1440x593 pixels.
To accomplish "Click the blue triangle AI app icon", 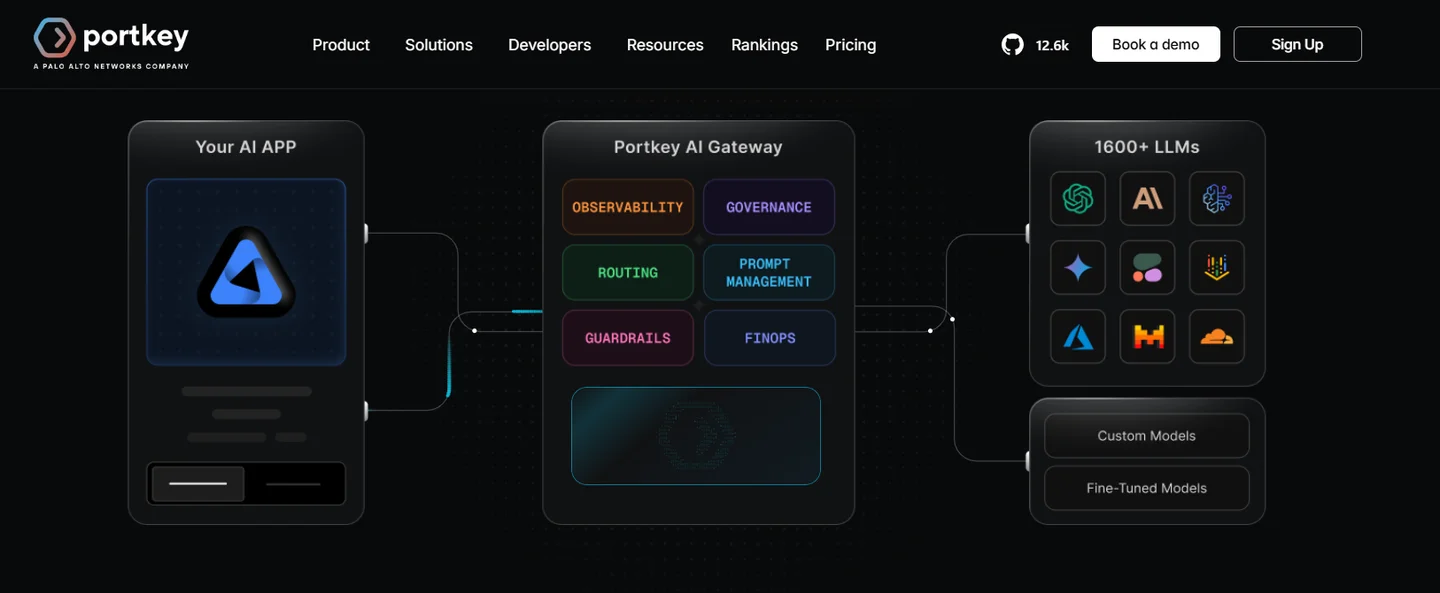I will (246, 272).
